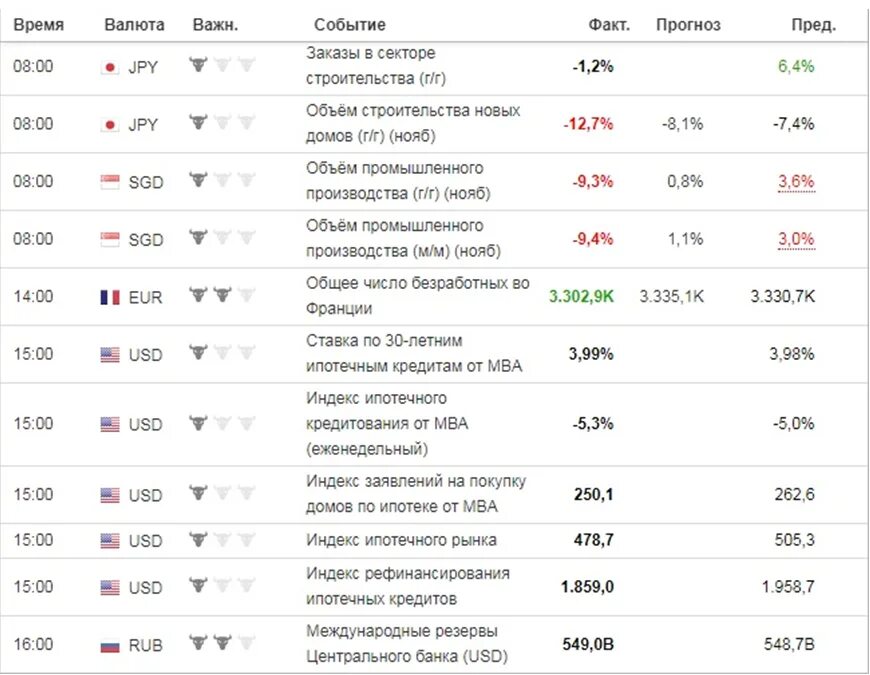Open Международные резервы Центрального банка event
The width and height of the screenshot is (870, 675).
click(407, 643)
